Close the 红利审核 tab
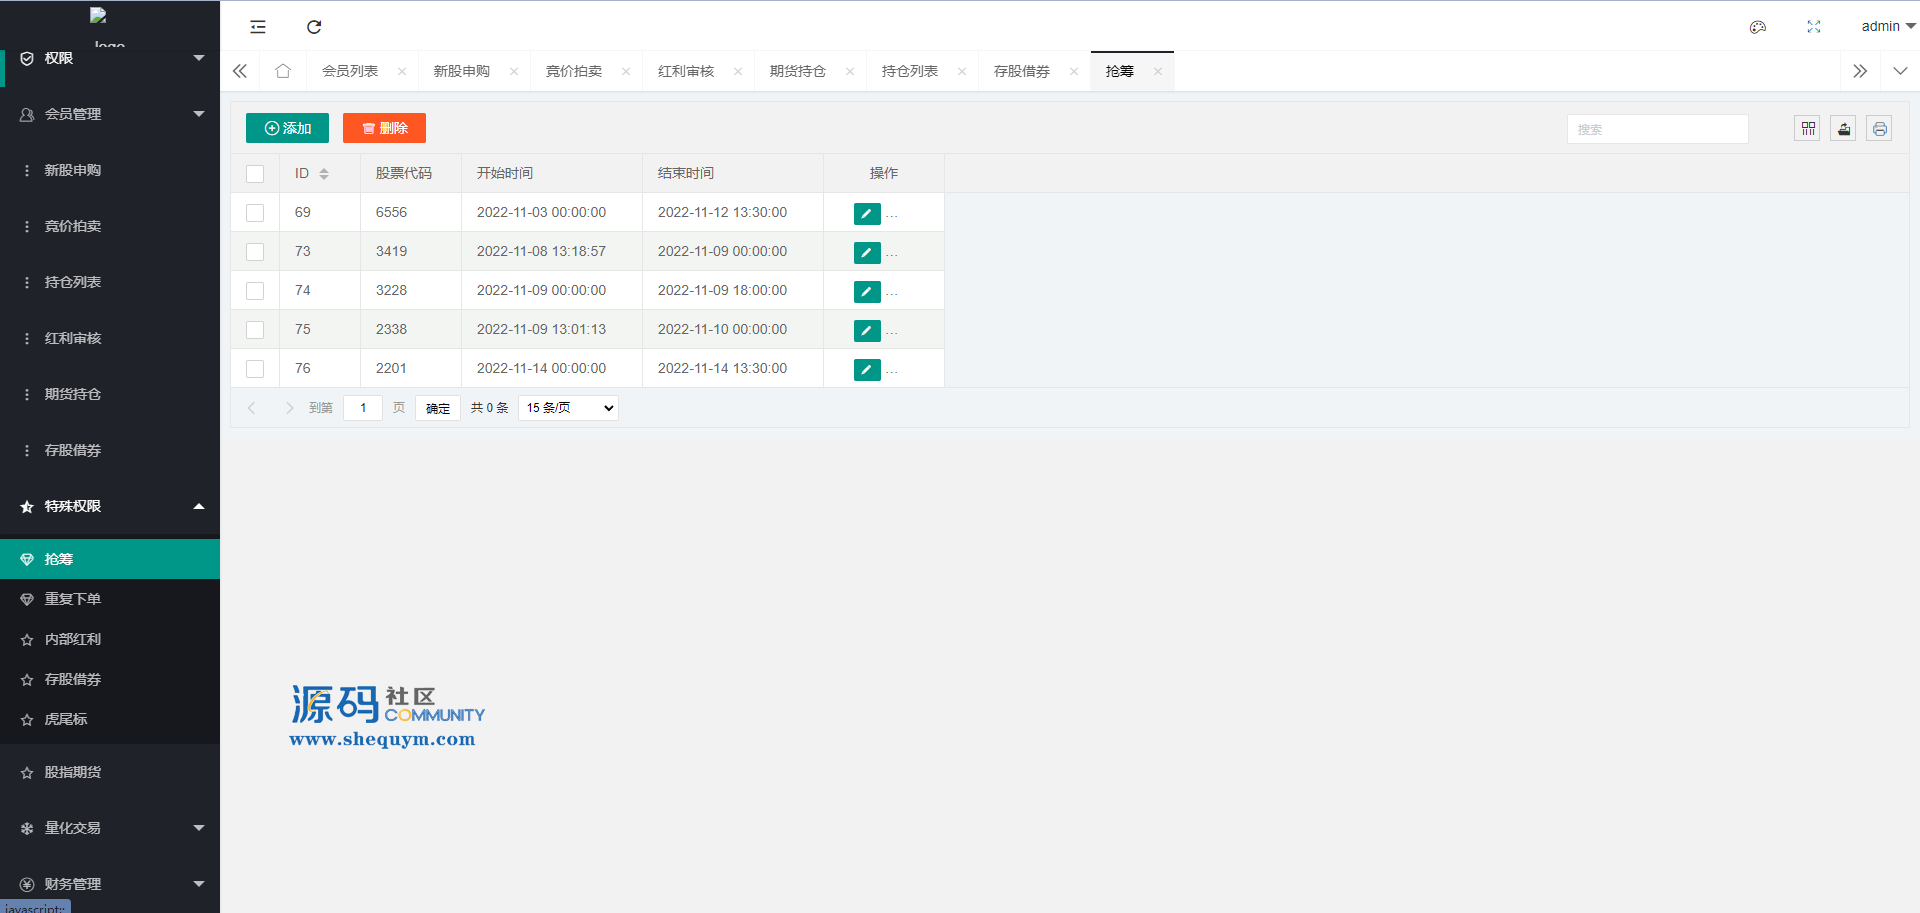 point(738,71)
